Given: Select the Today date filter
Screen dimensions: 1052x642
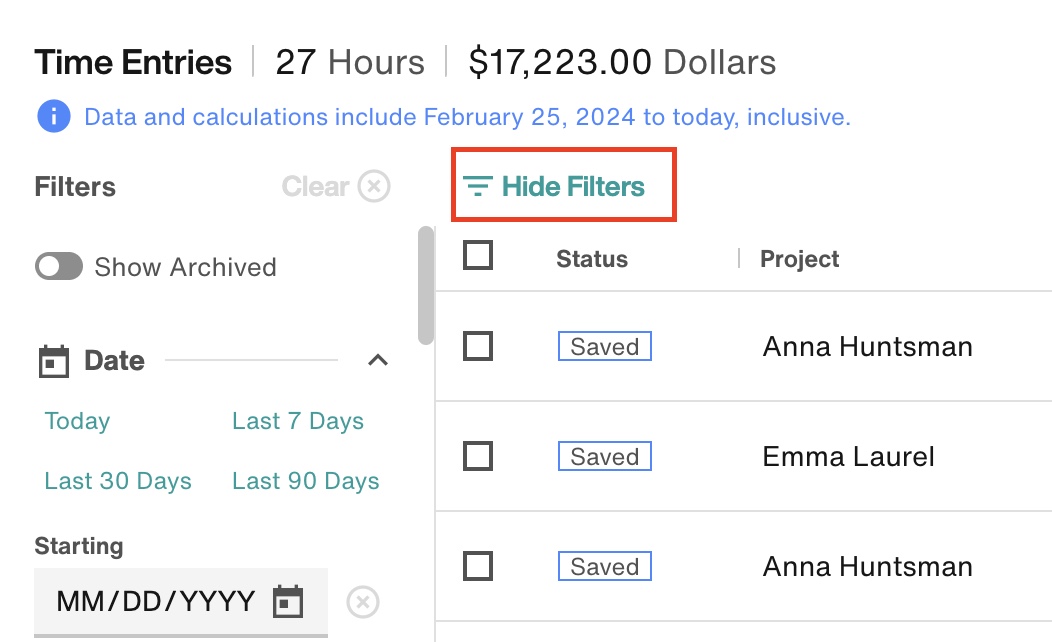Looking at the screenshot, I should (77, 421).
